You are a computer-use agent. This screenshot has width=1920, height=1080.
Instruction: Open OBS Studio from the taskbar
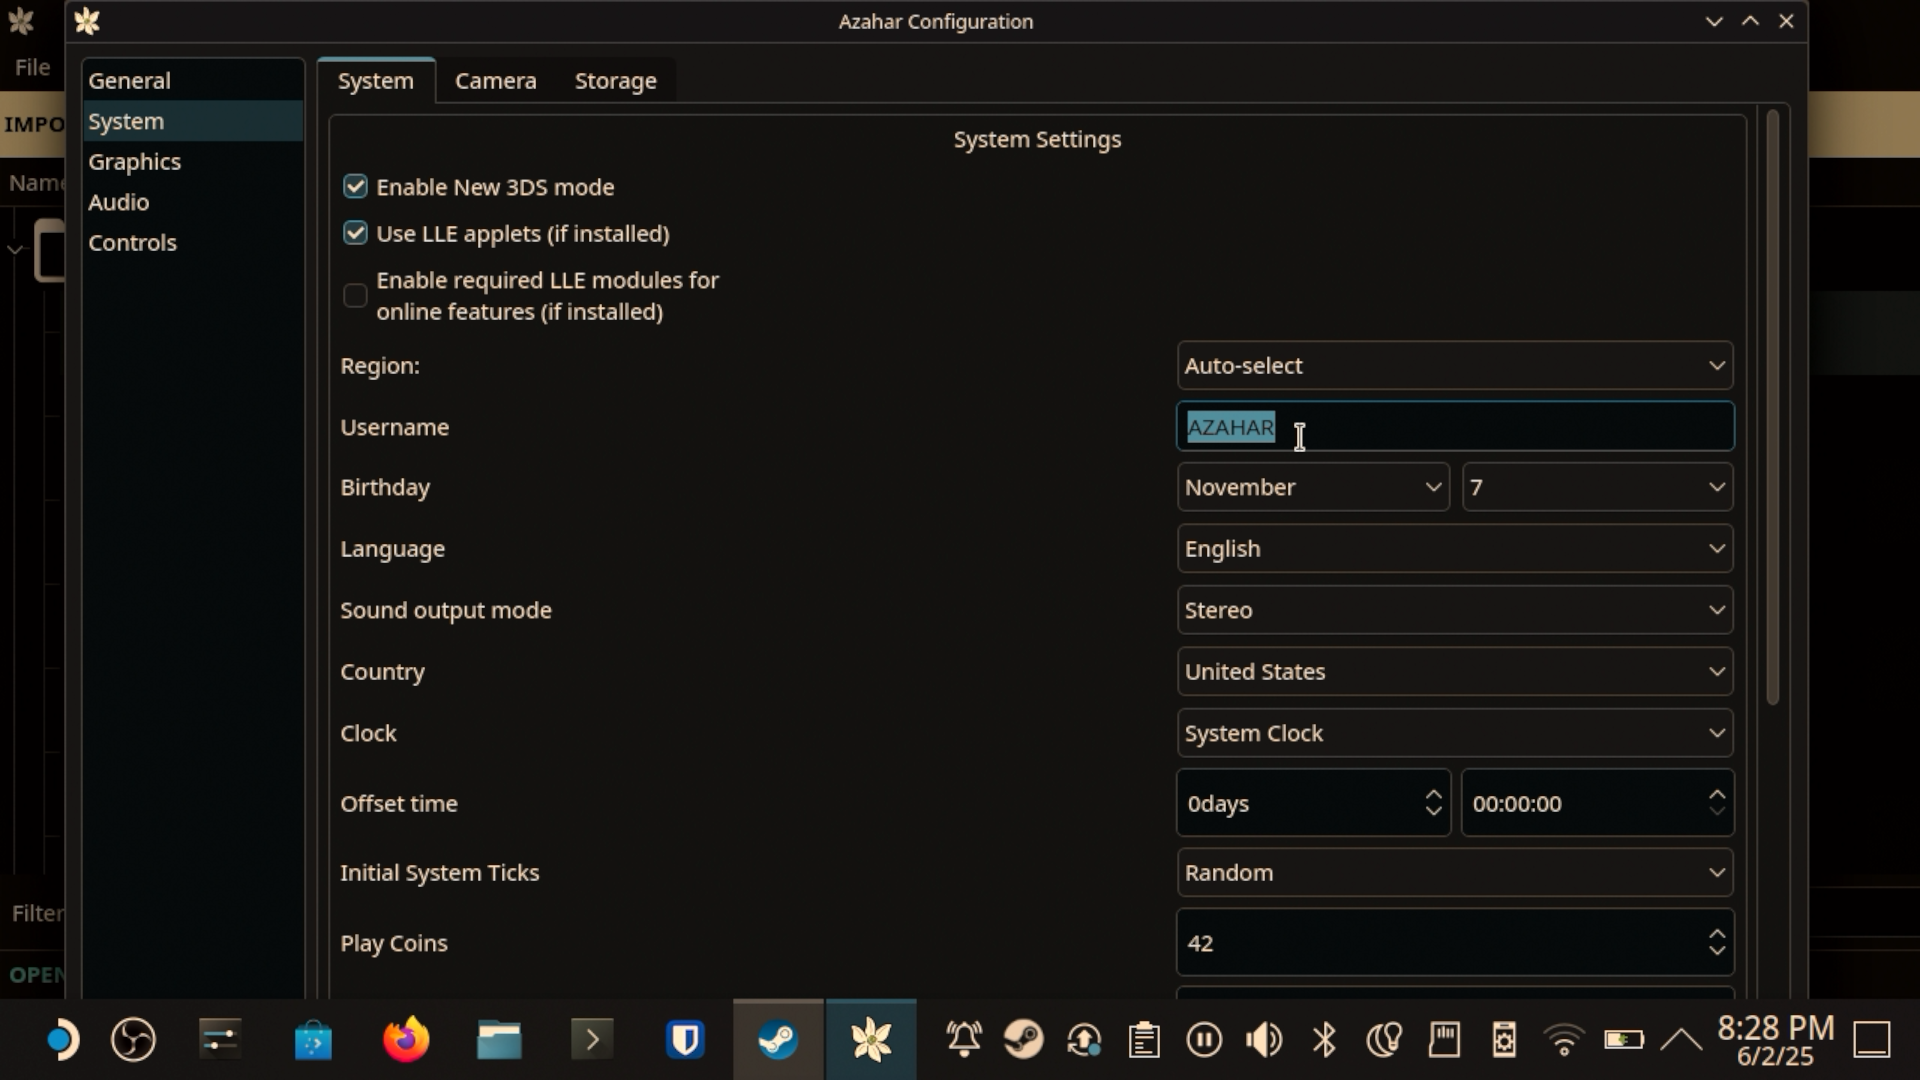pyautogui.click(x=133, y=1040)
